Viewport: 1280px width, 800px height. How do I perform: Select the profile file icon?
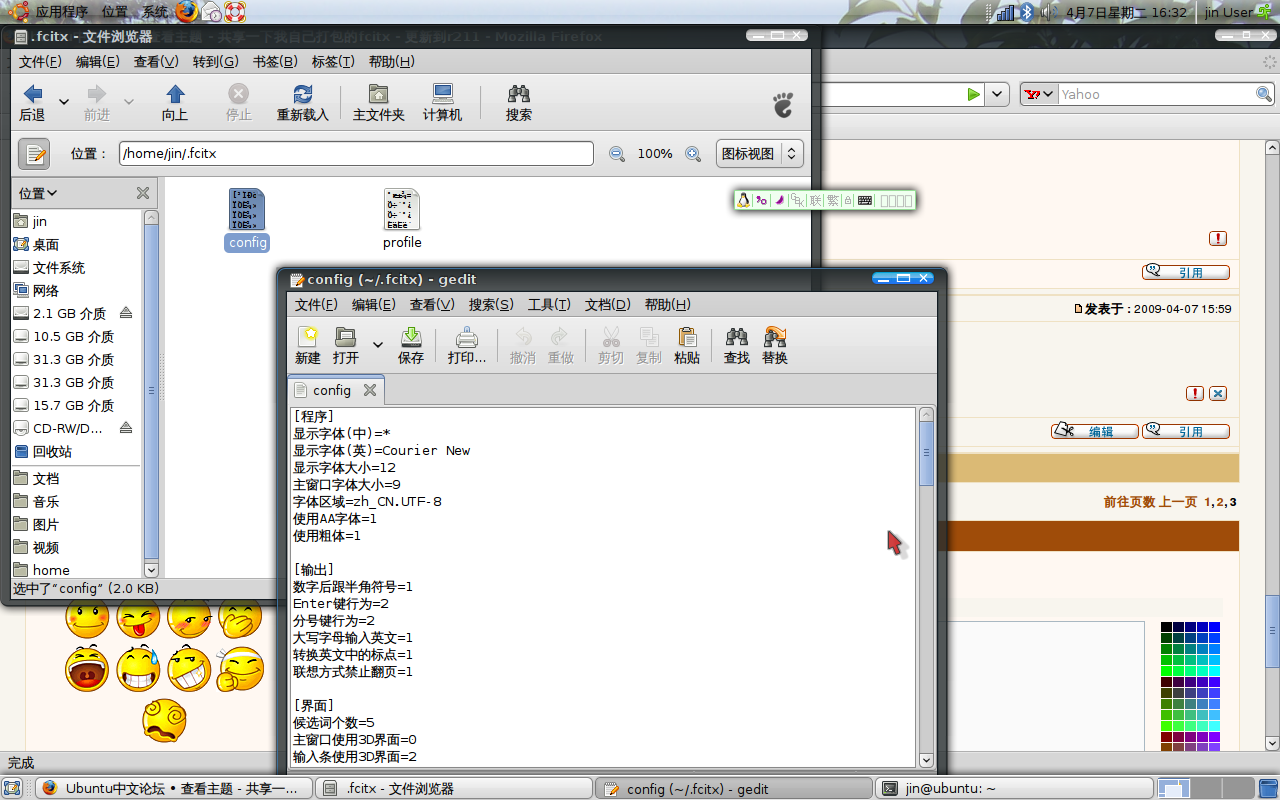pyautogui.click(x=402, y=209)
